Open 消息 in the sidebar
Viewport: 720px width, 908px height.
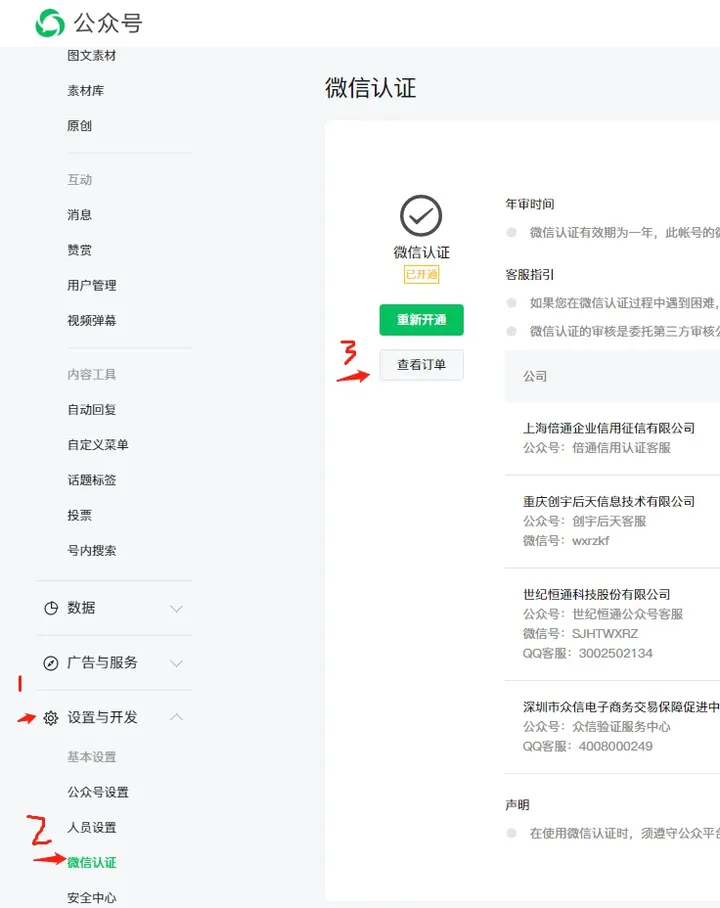click(x=79, y=215)
